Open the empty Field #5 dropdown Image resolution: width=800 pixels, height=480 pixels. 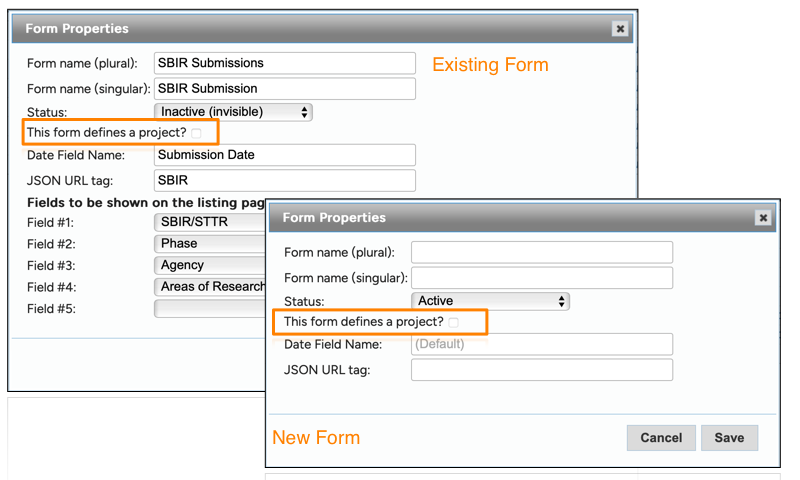point(210,309)
